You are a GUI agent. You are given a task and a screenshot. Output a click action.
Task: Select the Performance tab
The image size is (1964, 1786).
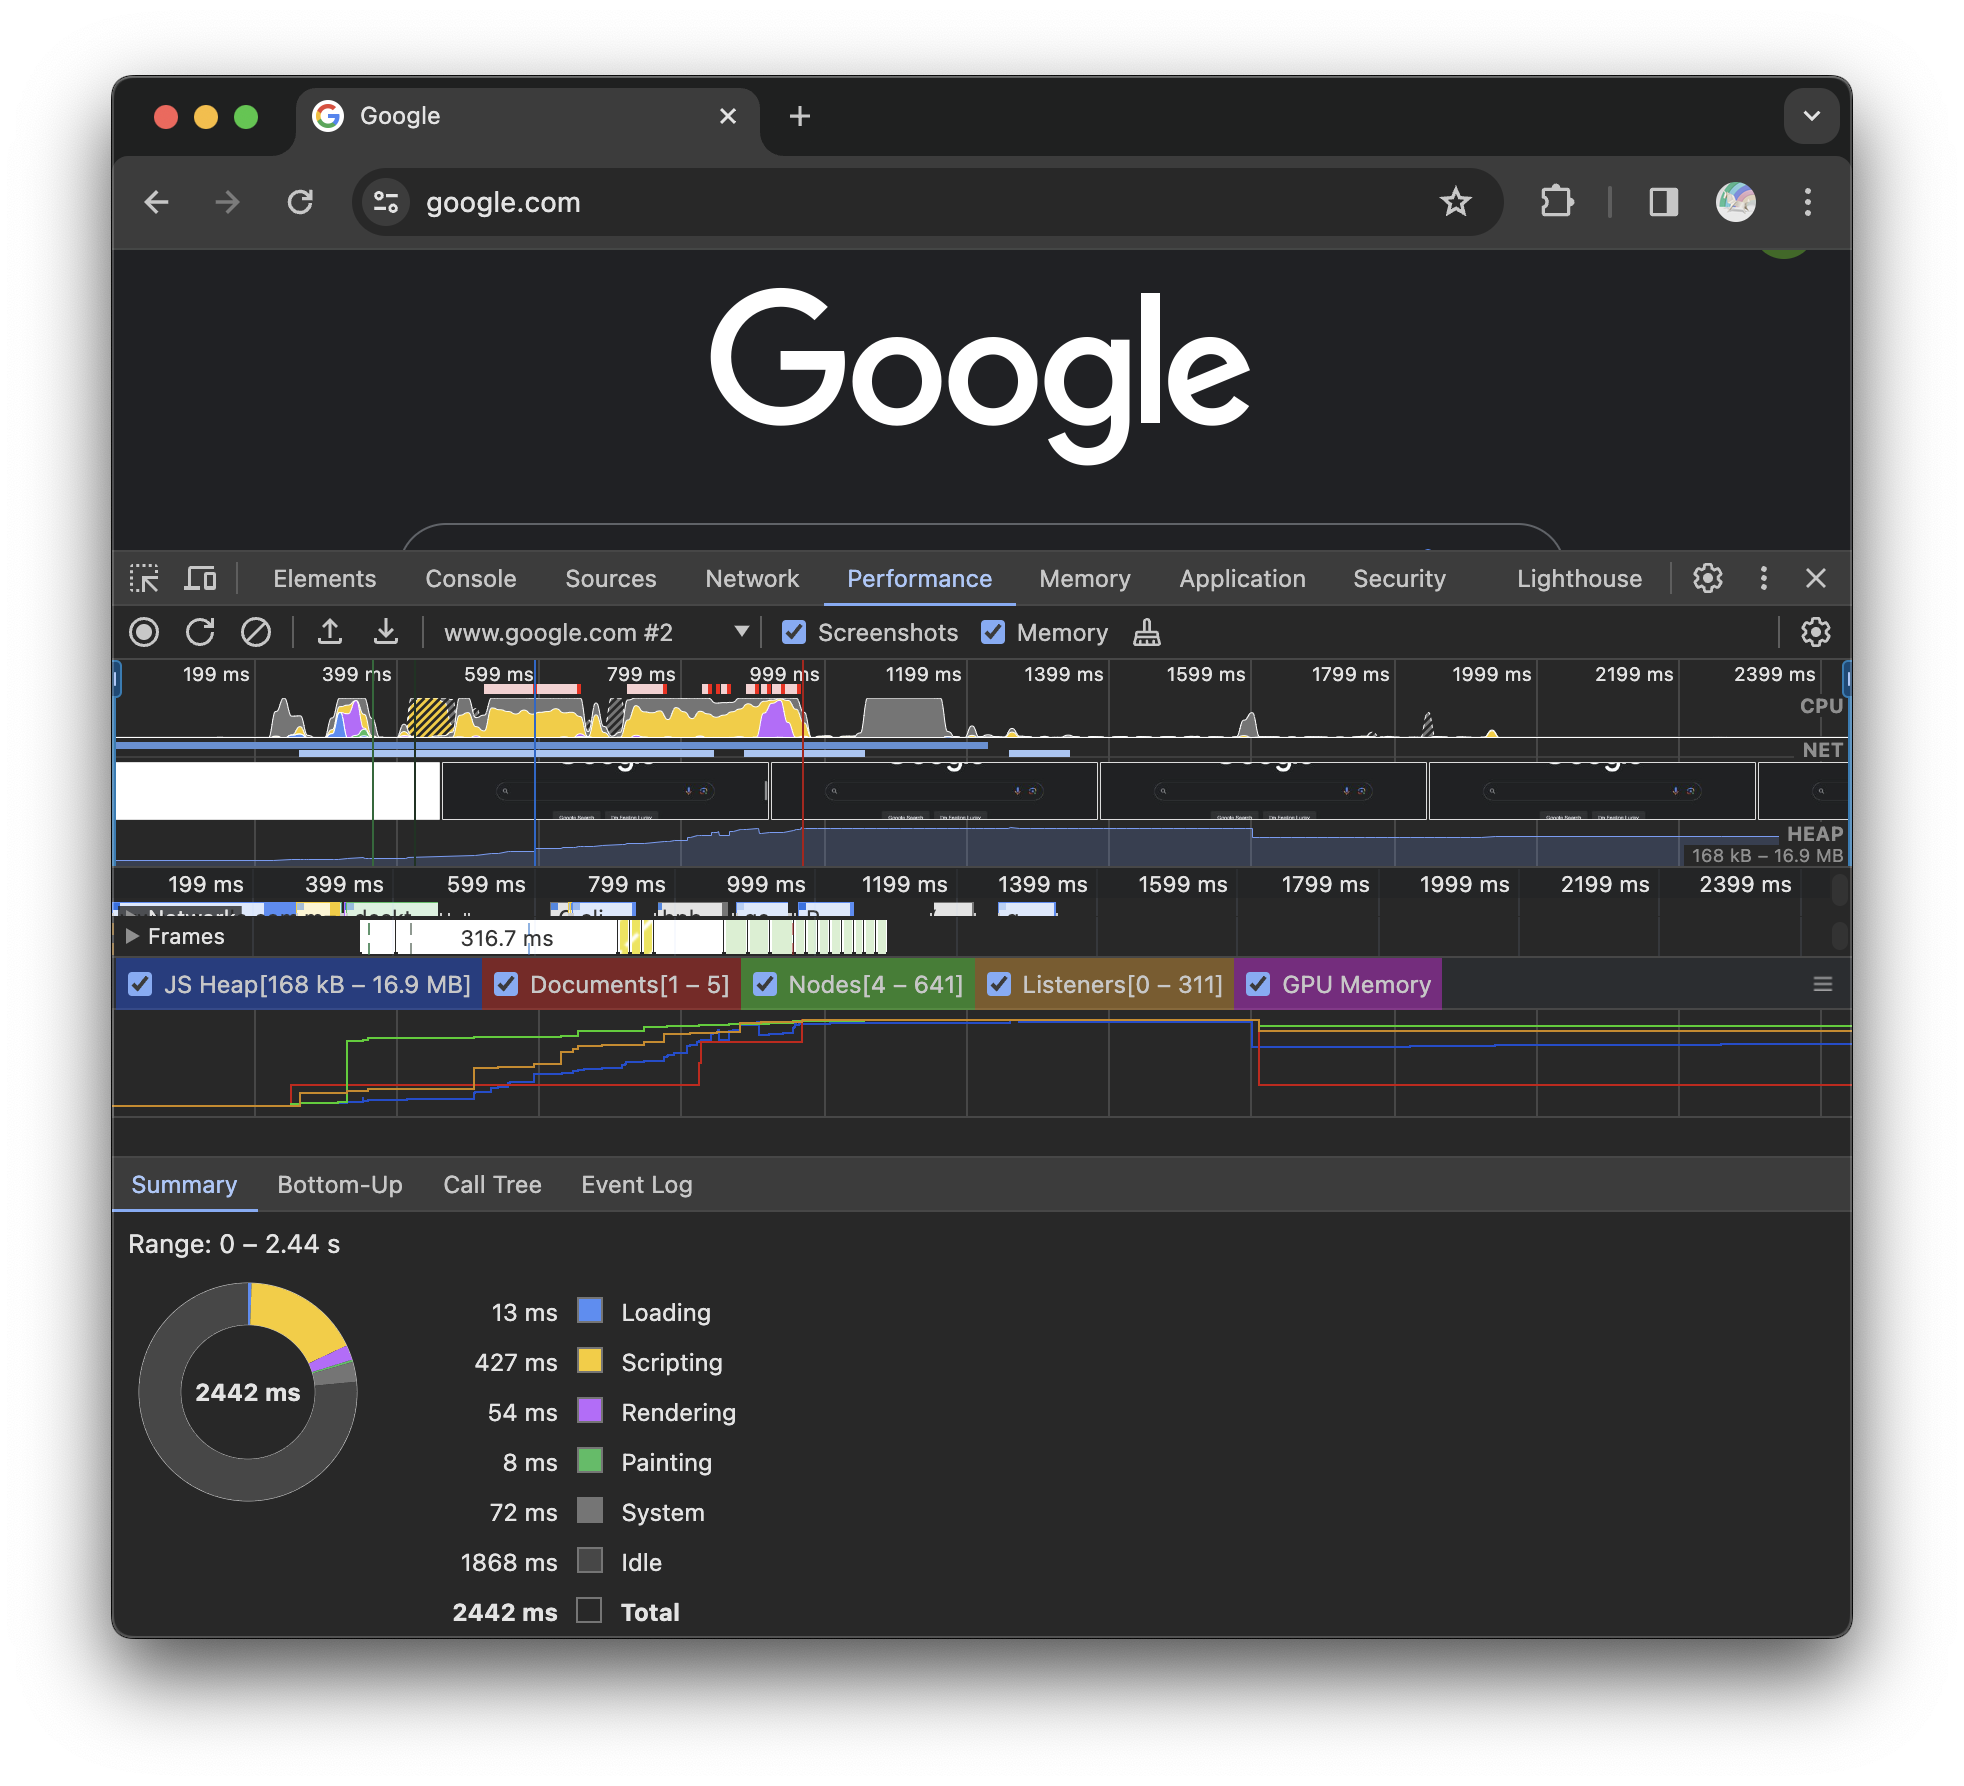920,578
